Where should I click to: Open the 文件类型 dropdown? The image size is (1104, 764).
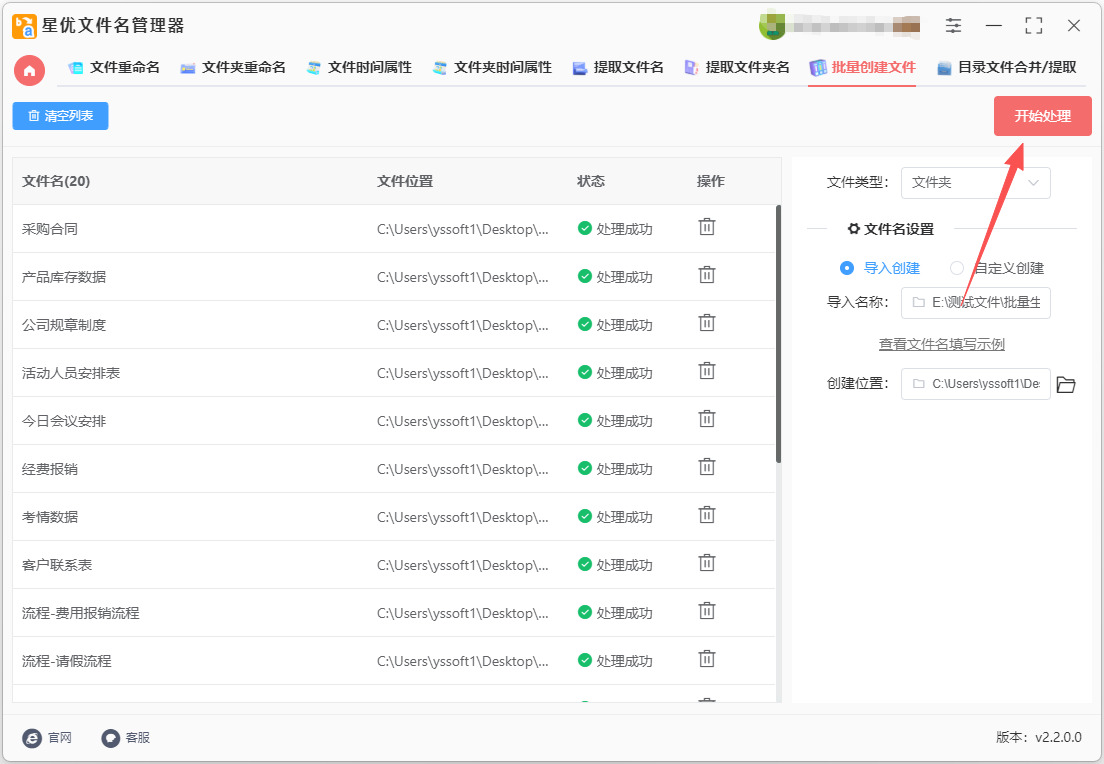pyautogui.click(x=975, y=182)
